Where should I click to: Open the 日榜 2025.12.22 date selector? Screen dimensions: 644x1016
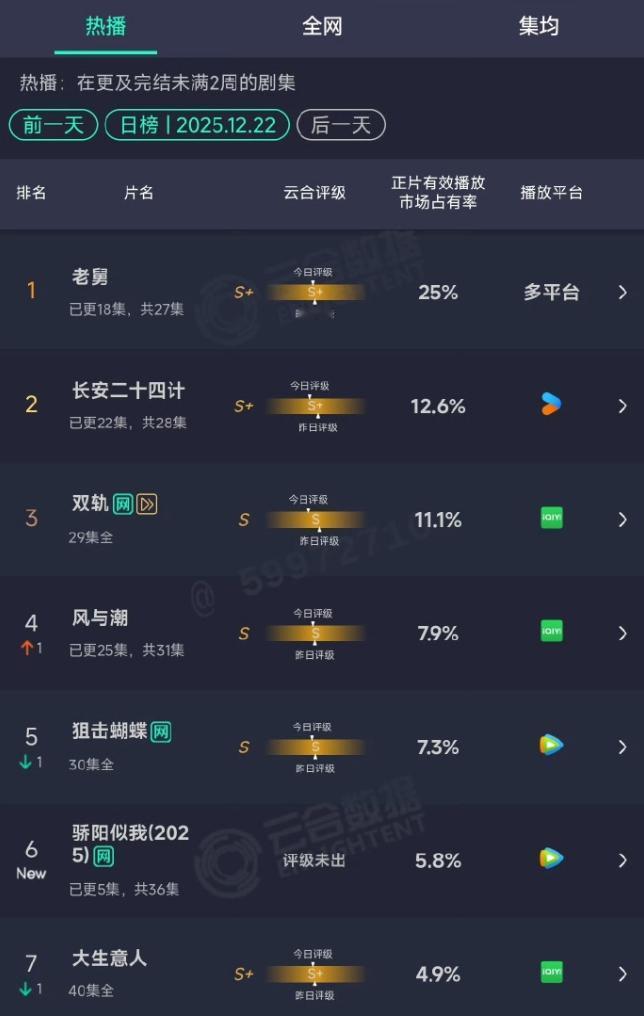click(196, 125)
